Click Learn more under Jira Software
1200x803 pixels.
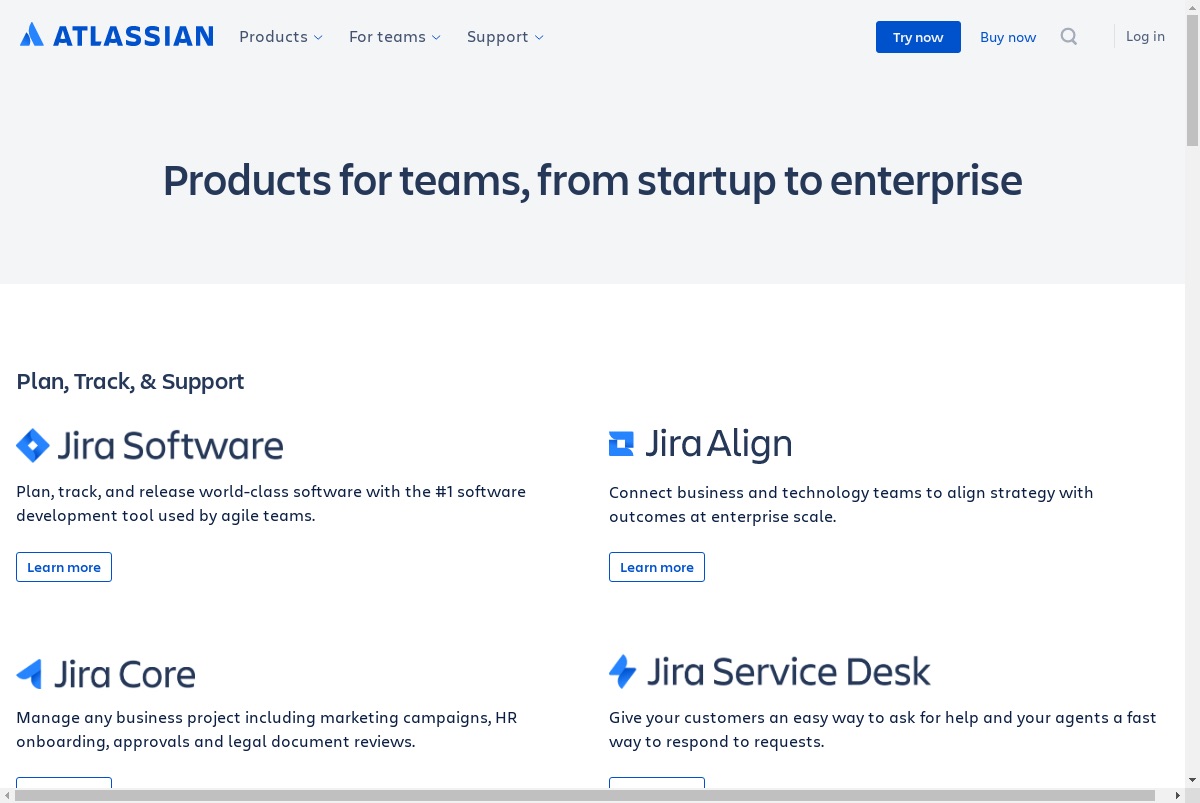[x=64, y=567]
